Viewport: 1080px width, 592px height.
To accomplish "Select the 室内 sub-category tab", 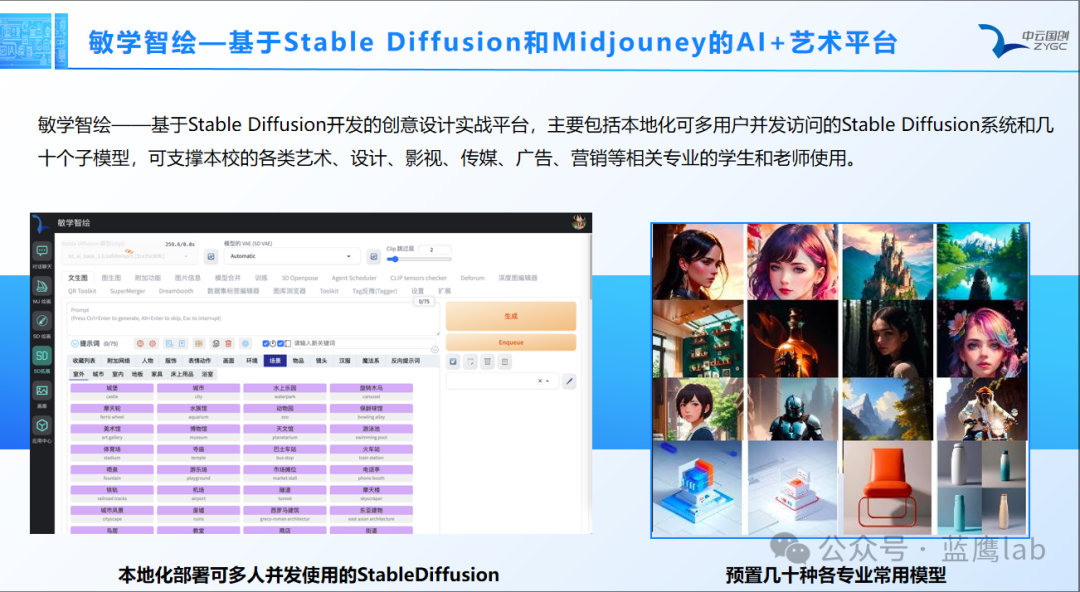I will 118,374.
